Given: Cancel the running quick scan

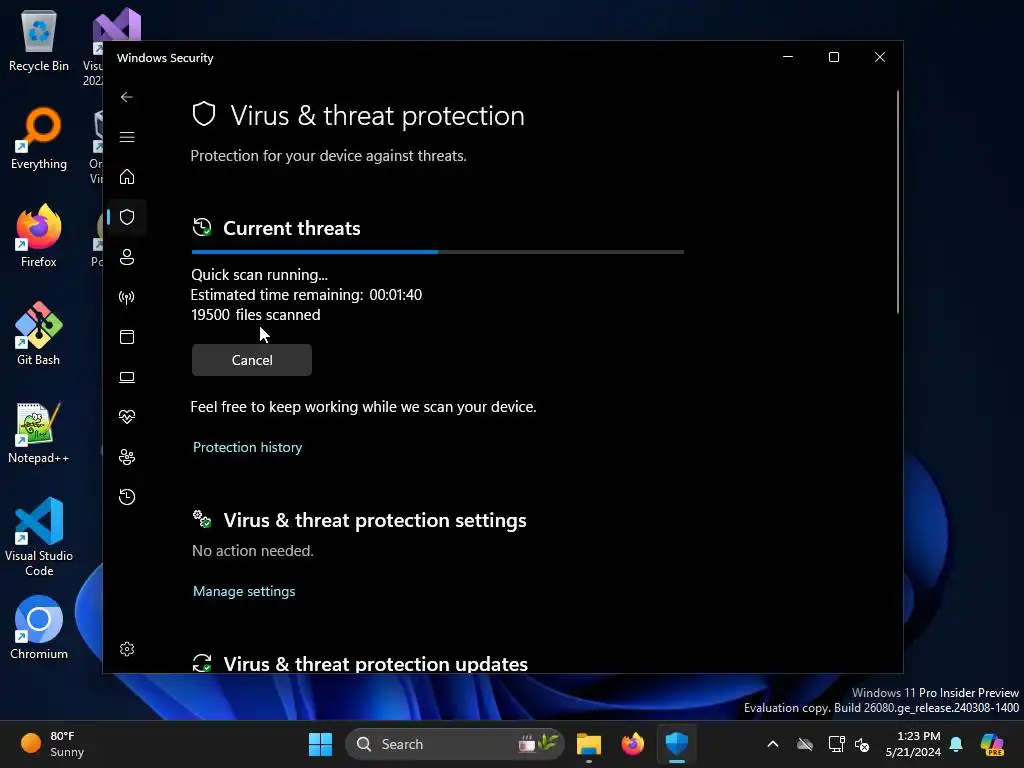Looking at the screenshot, I should (x=252, y=360).
